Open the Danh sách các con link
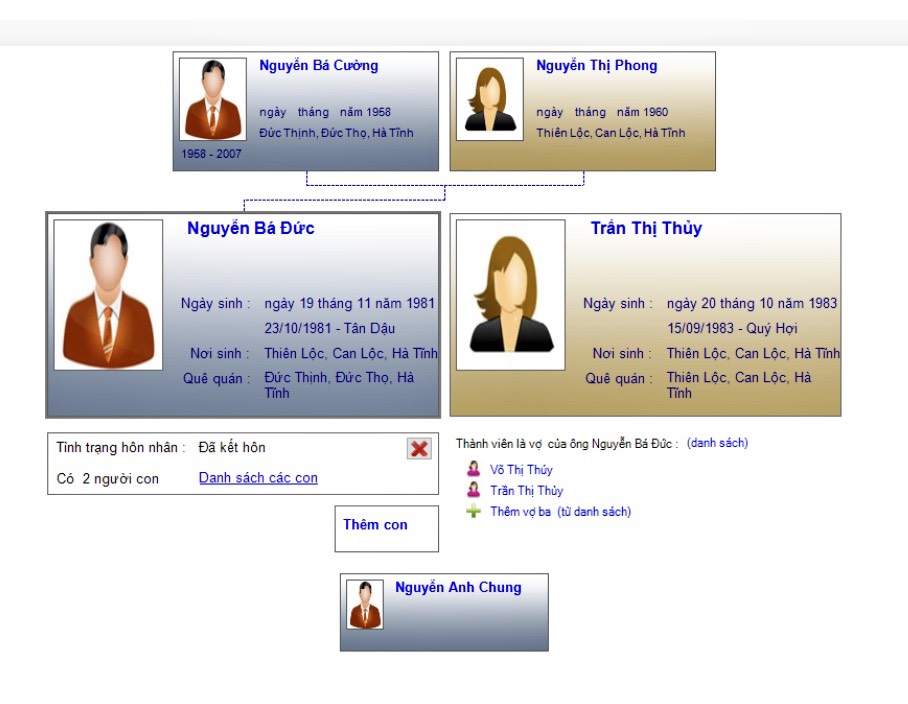This screenshot has width=908, height=704. point(258,478)
